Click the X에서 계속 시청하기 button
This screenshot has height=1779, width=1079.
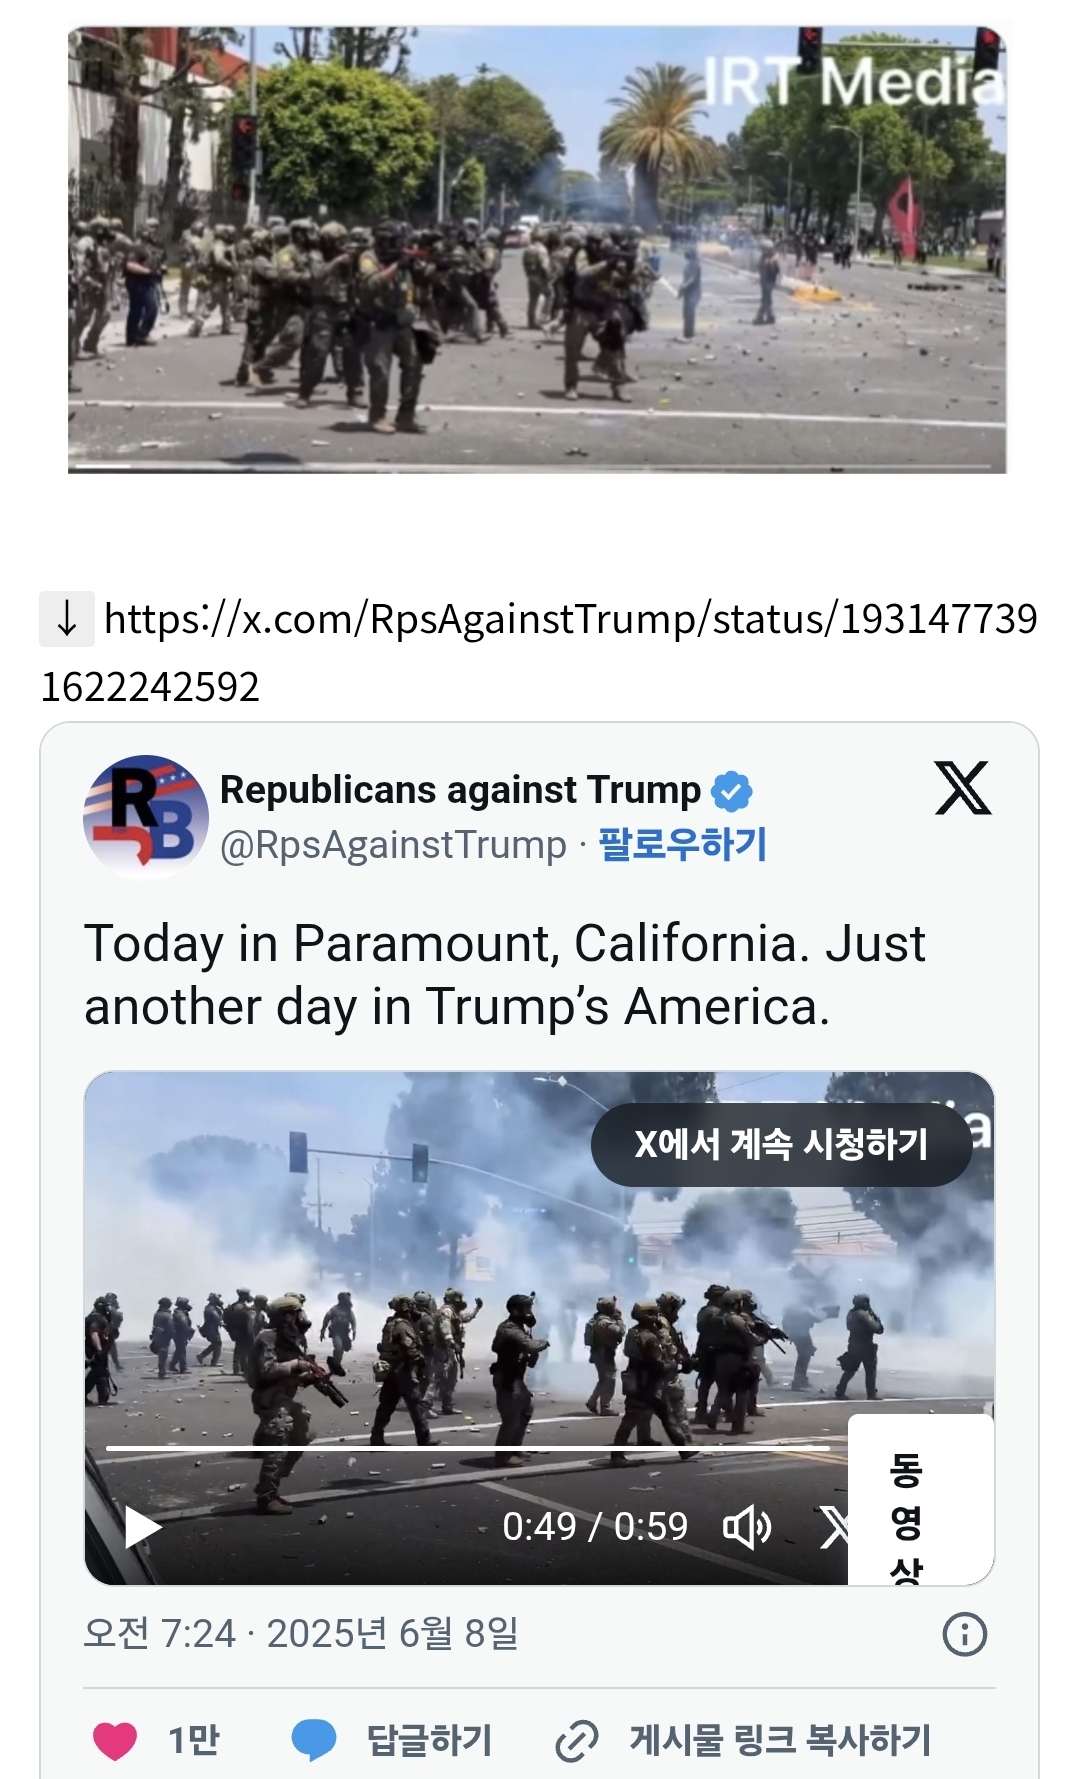[781, 1145]
